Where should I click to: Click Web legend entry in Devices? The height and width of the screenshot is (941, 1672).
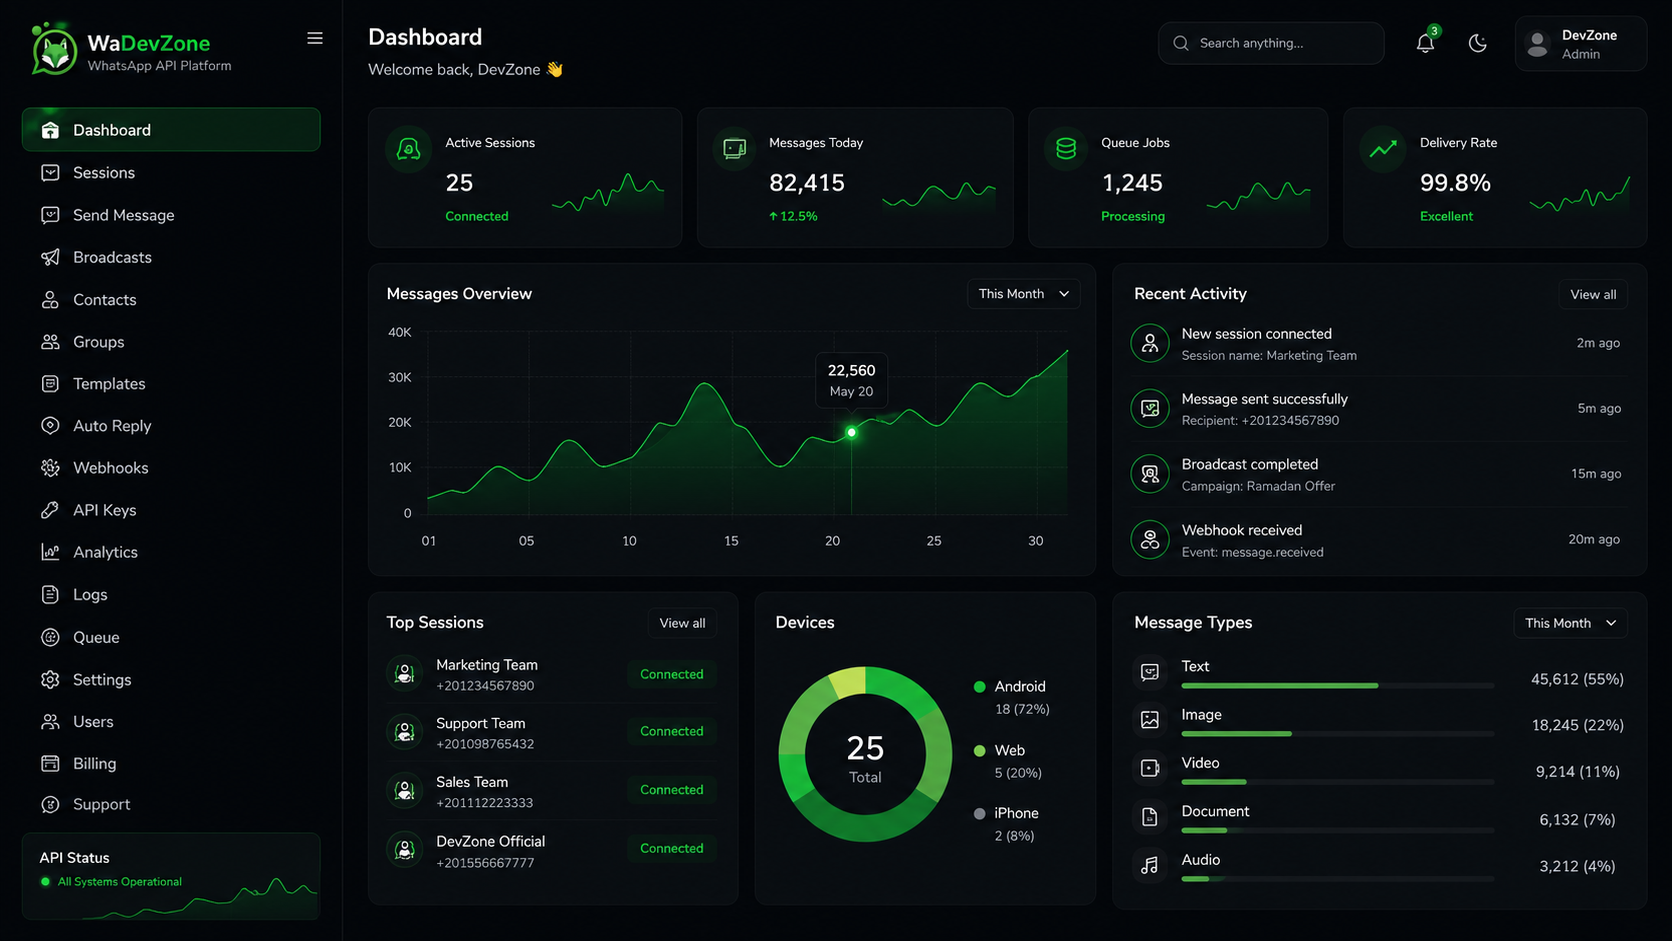click(1008, 761)
